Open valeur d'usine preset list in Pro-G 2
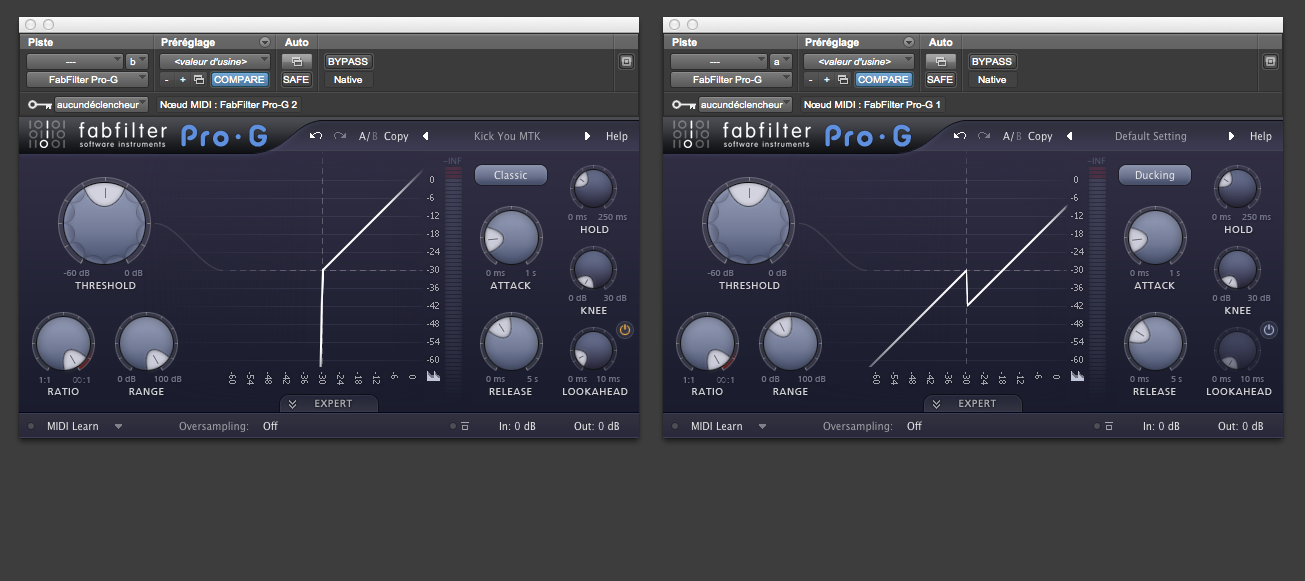Viewport: 1305px width, 581px height. pos(216,61)
